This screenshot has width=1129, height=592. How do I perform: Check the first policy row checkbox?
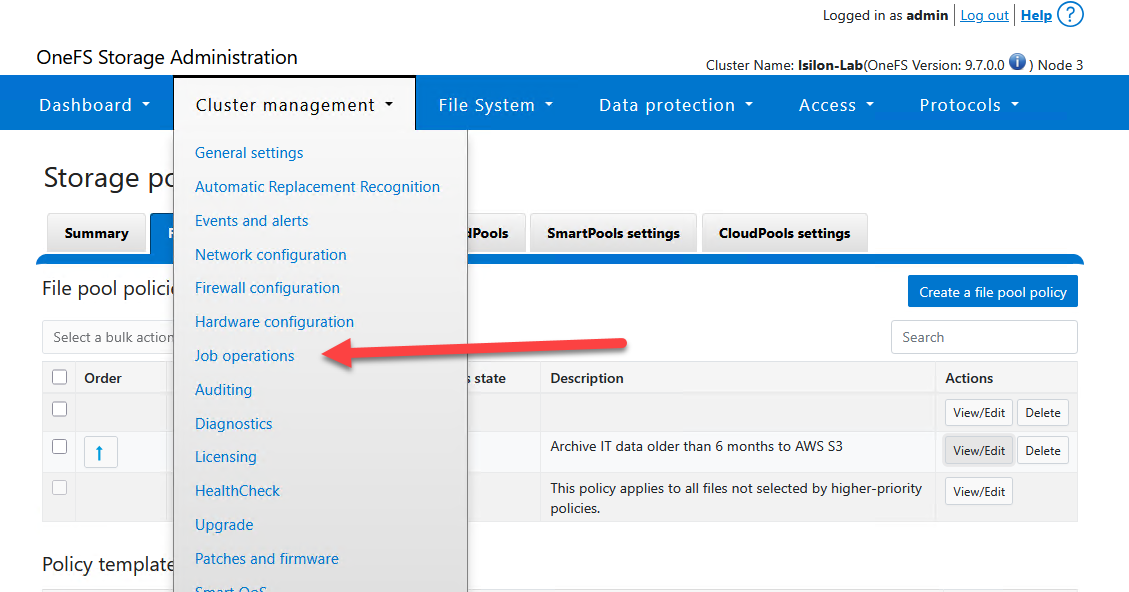tap(60, 409)
